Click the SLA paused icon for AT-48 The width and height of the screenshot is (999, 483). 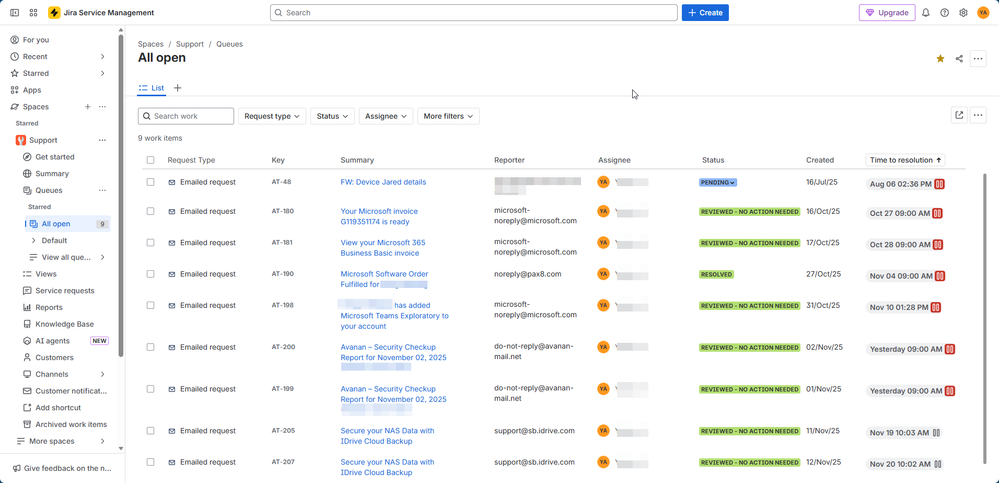[x=939, y=184]
